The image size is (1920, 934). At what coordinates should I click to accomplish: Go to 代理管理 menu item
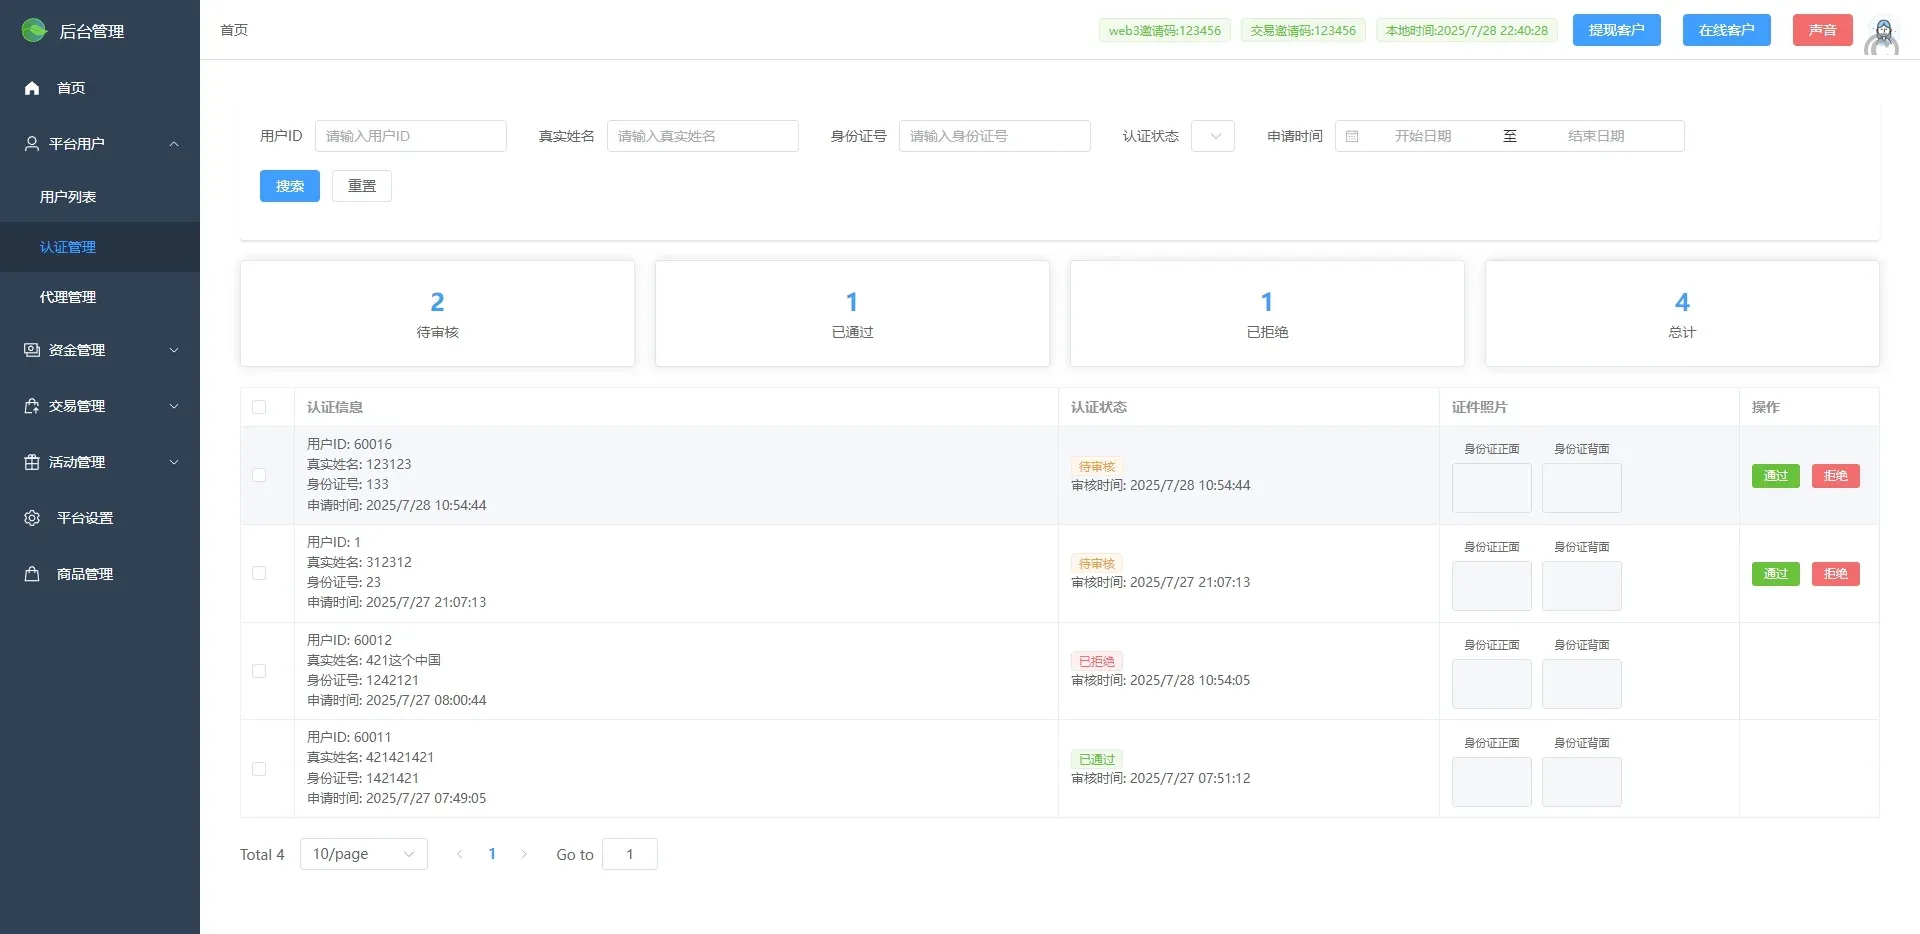point(68,297)
